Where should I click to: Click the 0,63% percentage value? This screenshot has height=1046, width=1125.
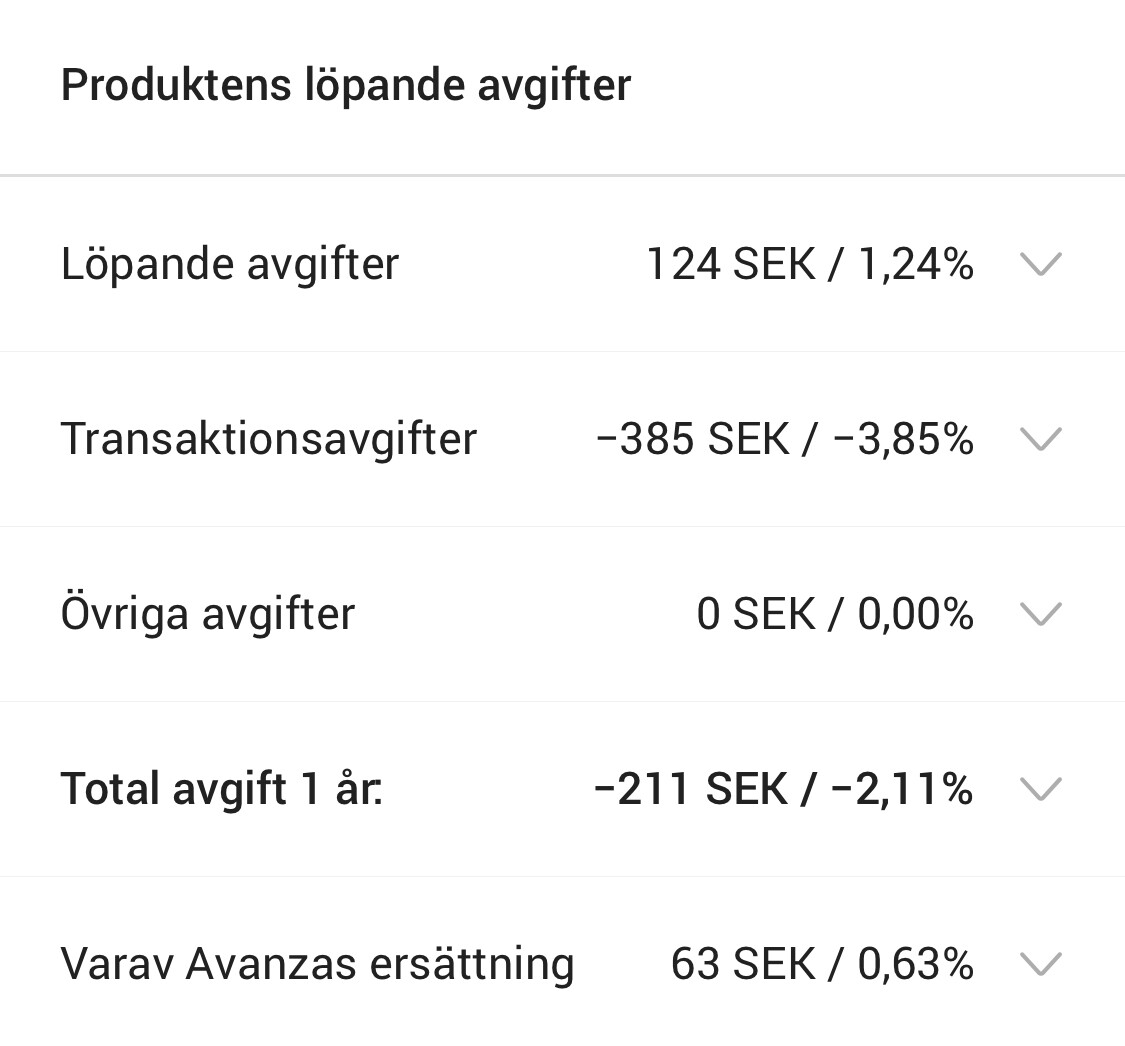915,964
